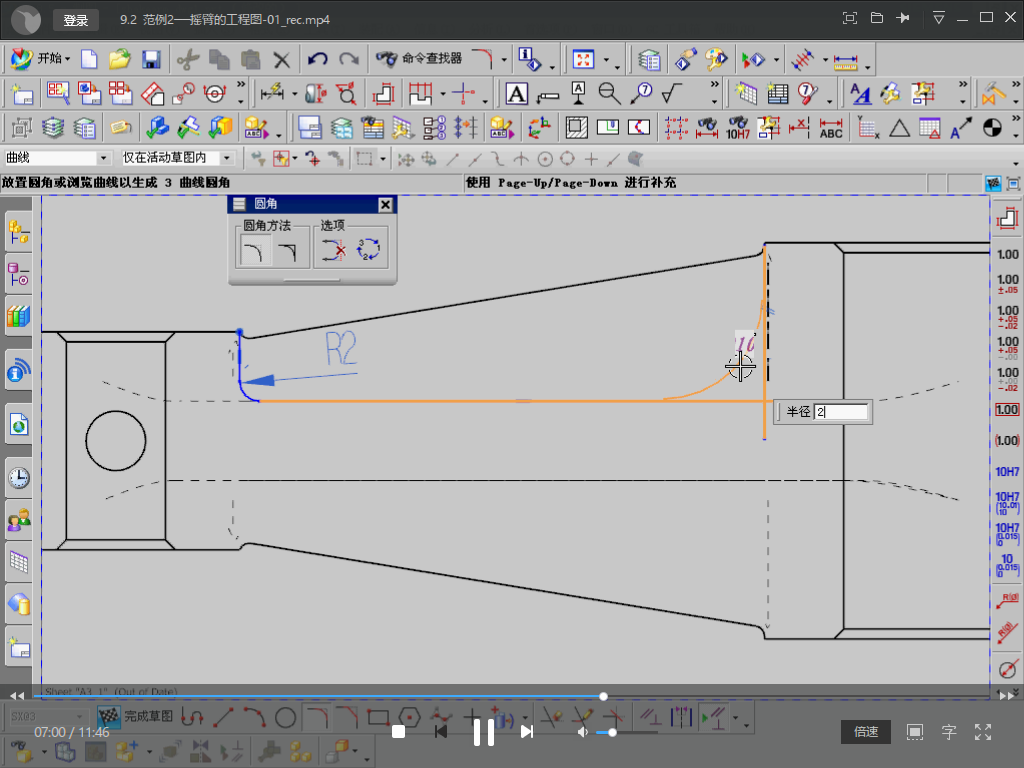Viewport: 1024px width, 768px height.
Task: Click the 10H7 tolerance binoculars icon
Action: (x=738, y=127)
